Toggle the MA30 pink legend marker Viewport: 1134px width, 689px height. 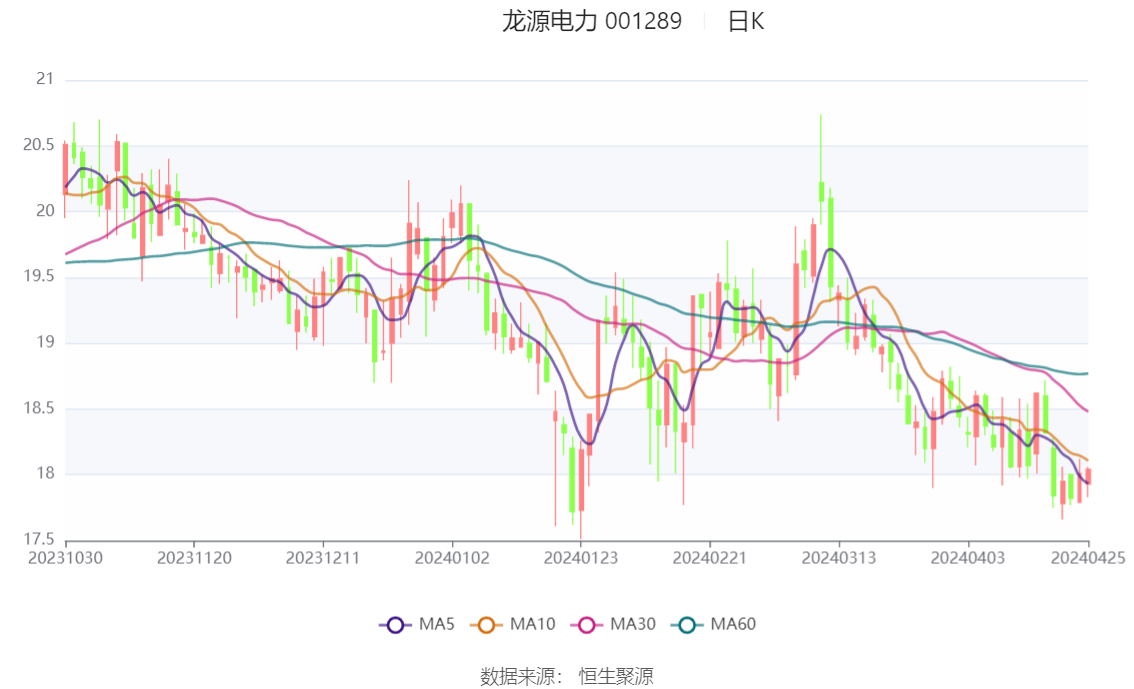(x=587, y=625)
